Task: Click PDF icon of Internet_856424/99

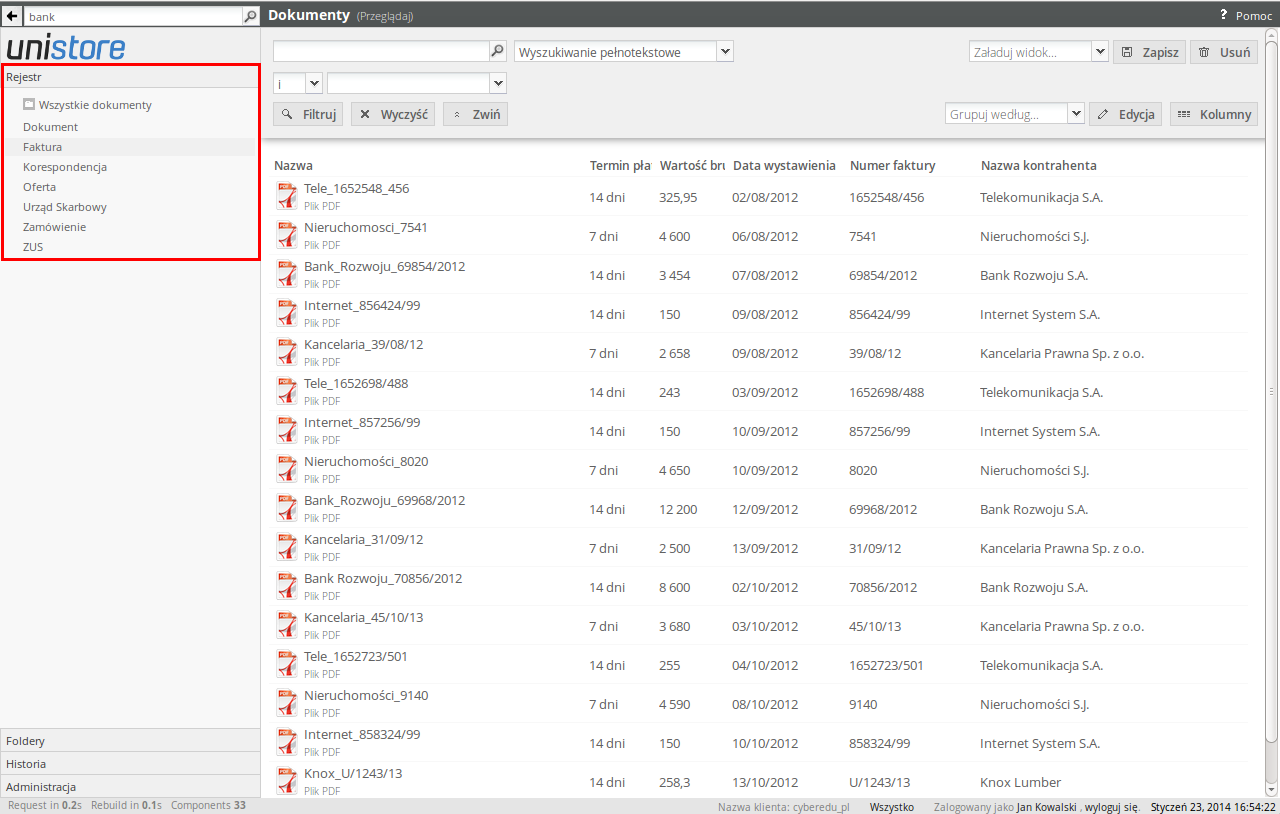Action: [287, 313]
